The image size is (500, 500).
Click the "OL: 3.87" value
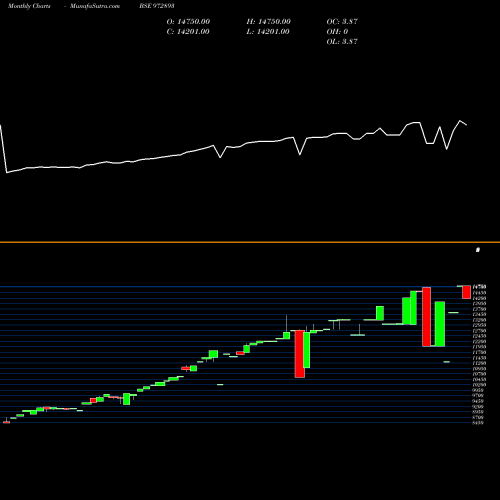tap(342, 41)
